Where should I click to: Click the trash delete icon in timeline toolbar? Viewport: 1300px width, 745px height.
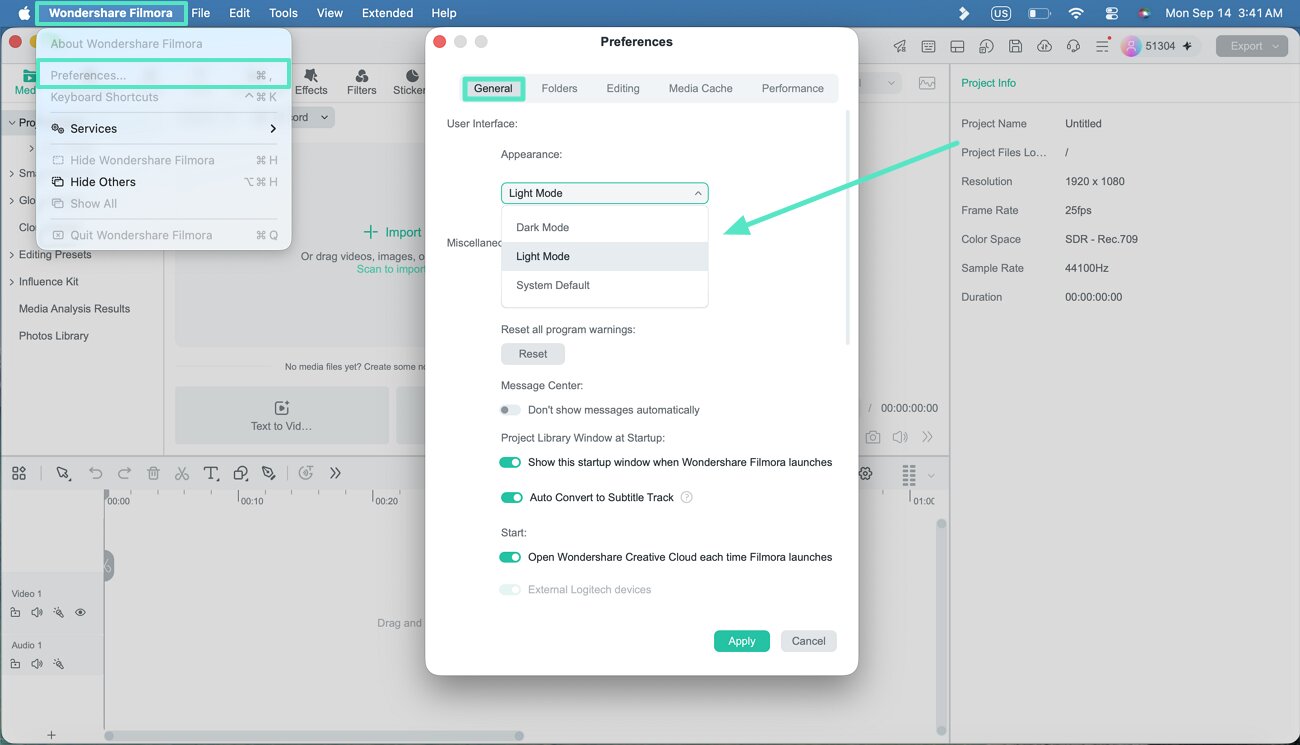pyautogui.click(x=153, y=473)
